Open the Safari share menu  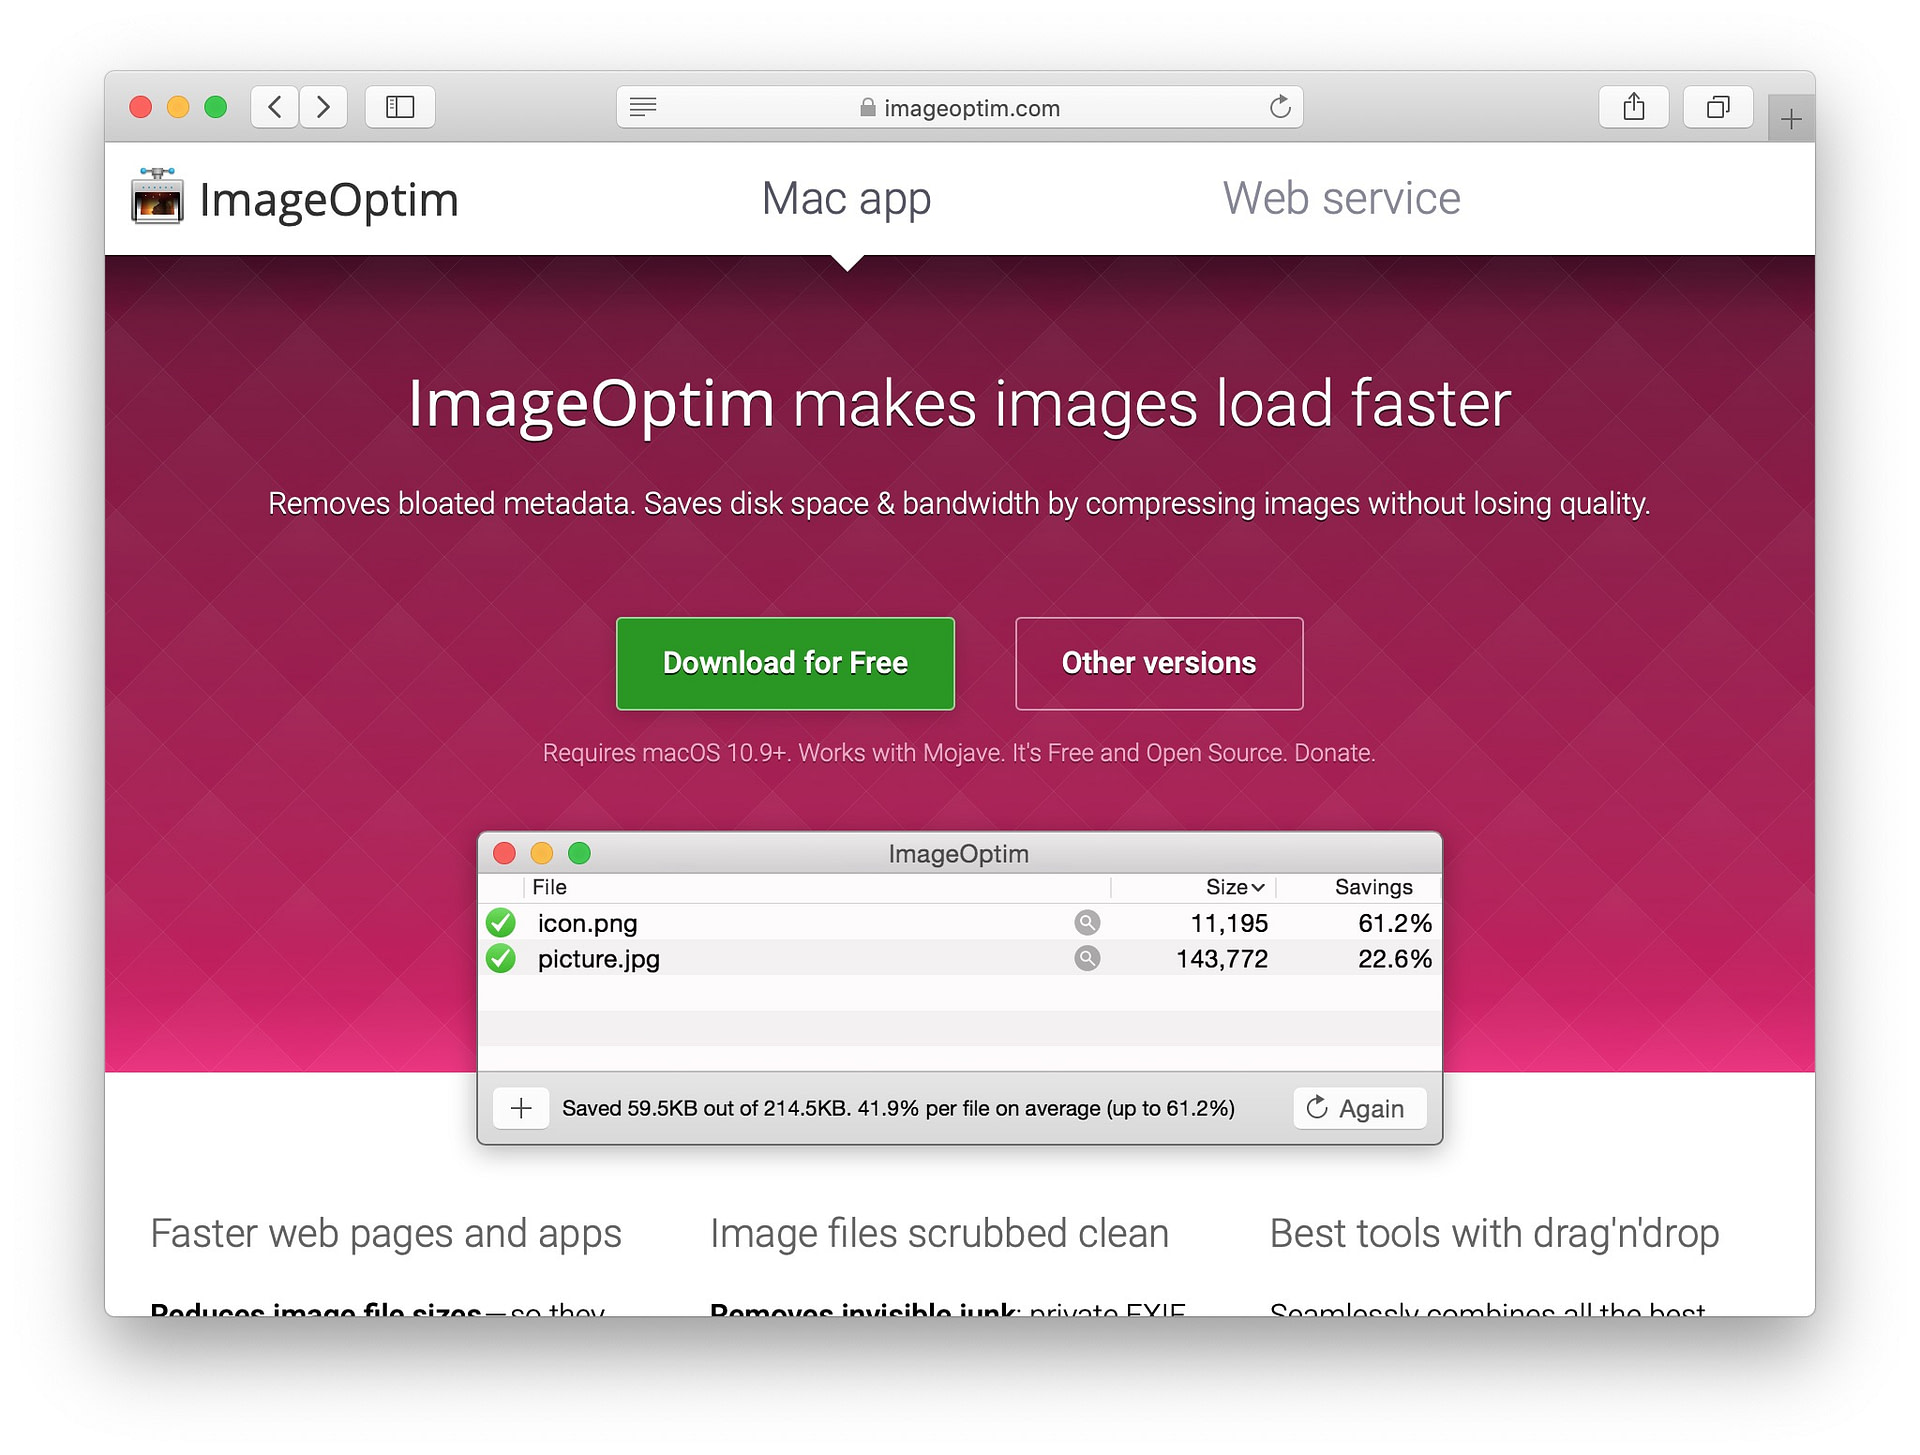[x=1634, y=107]
